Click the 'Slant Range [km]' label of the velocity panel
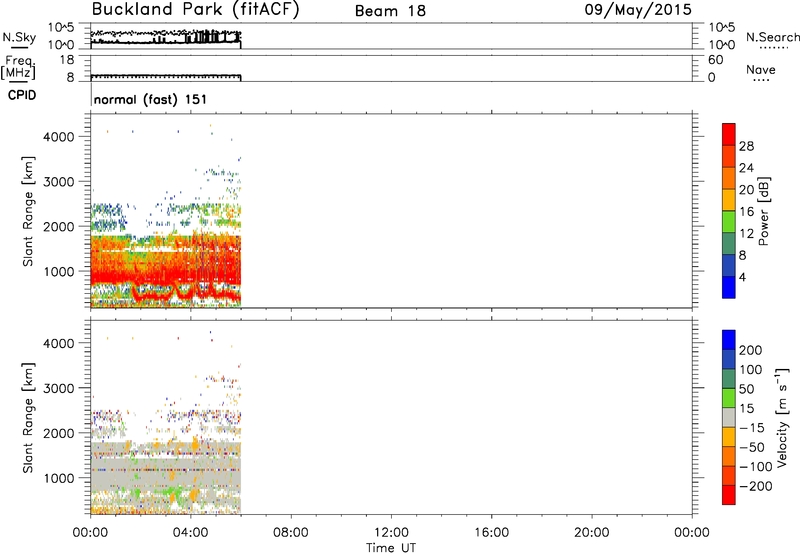Screen dimensions: 800x554 coord(28,418)
